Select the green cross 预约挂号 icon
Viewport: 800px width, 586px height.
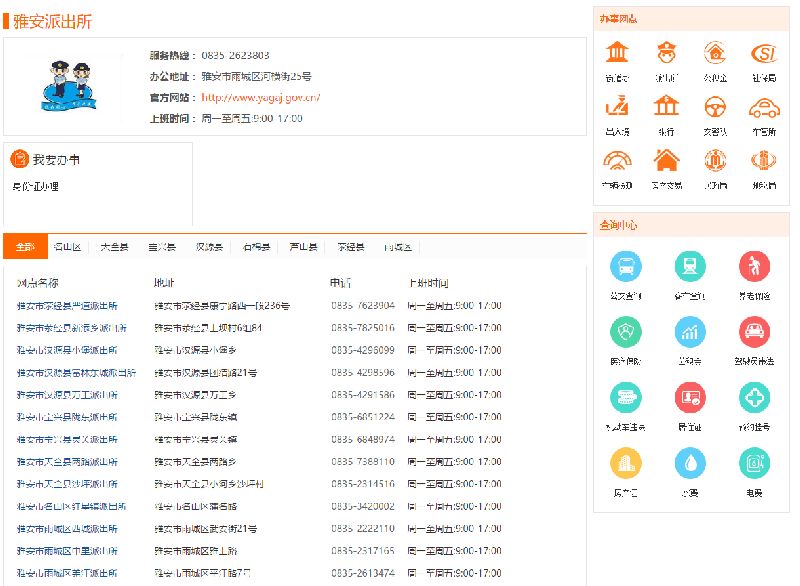click(x=754, y=397)
